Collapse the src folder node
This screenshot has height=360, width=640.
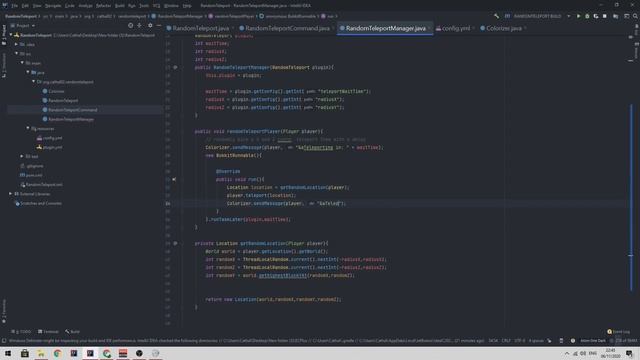(17, 53)
